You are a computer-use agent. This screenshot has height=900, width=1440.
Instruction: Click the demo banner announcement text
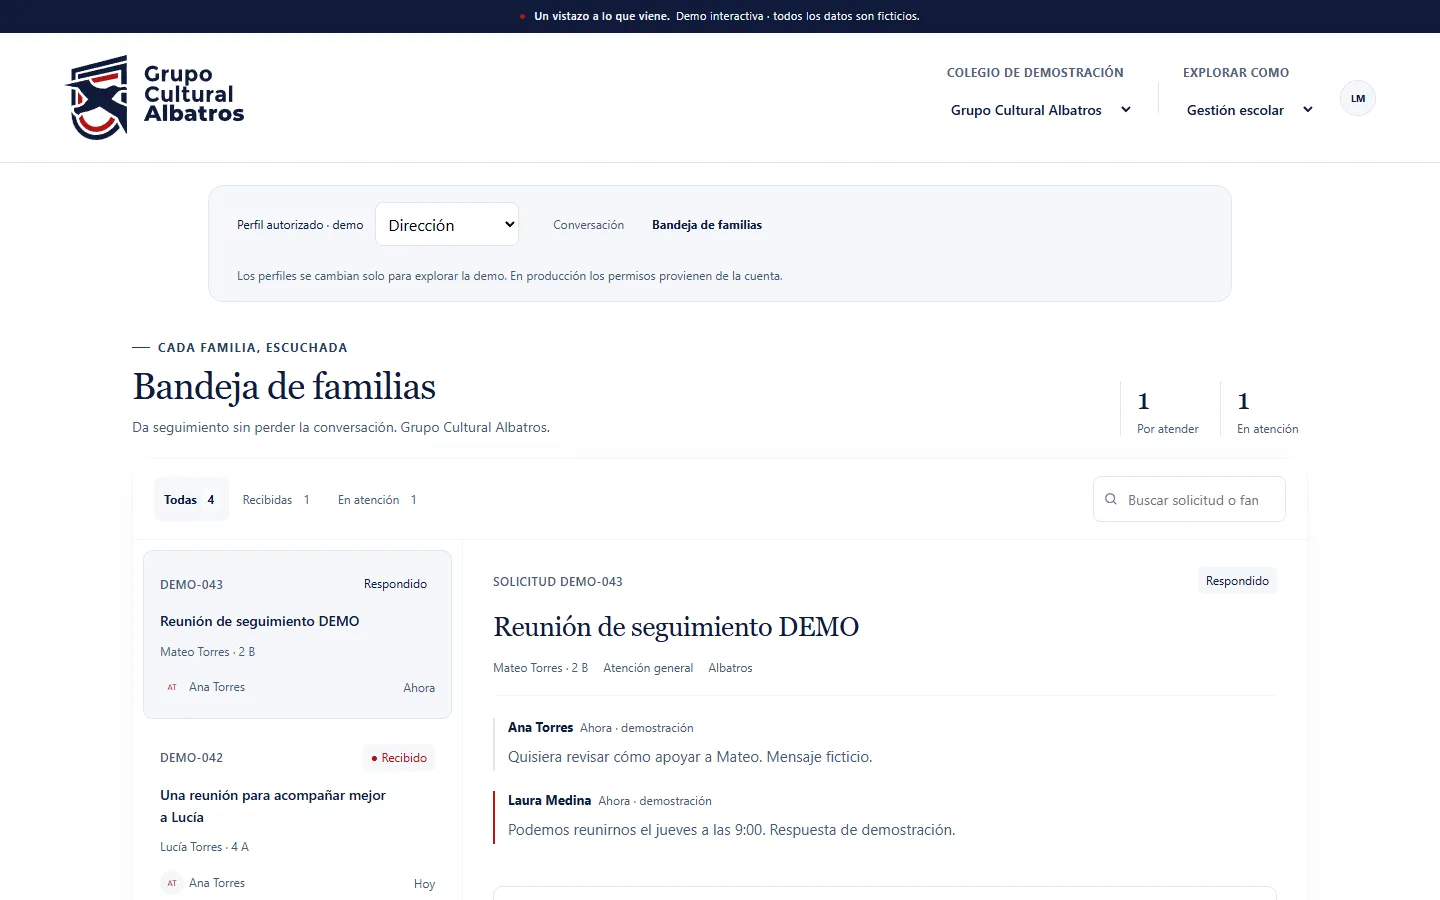(726, 16)
